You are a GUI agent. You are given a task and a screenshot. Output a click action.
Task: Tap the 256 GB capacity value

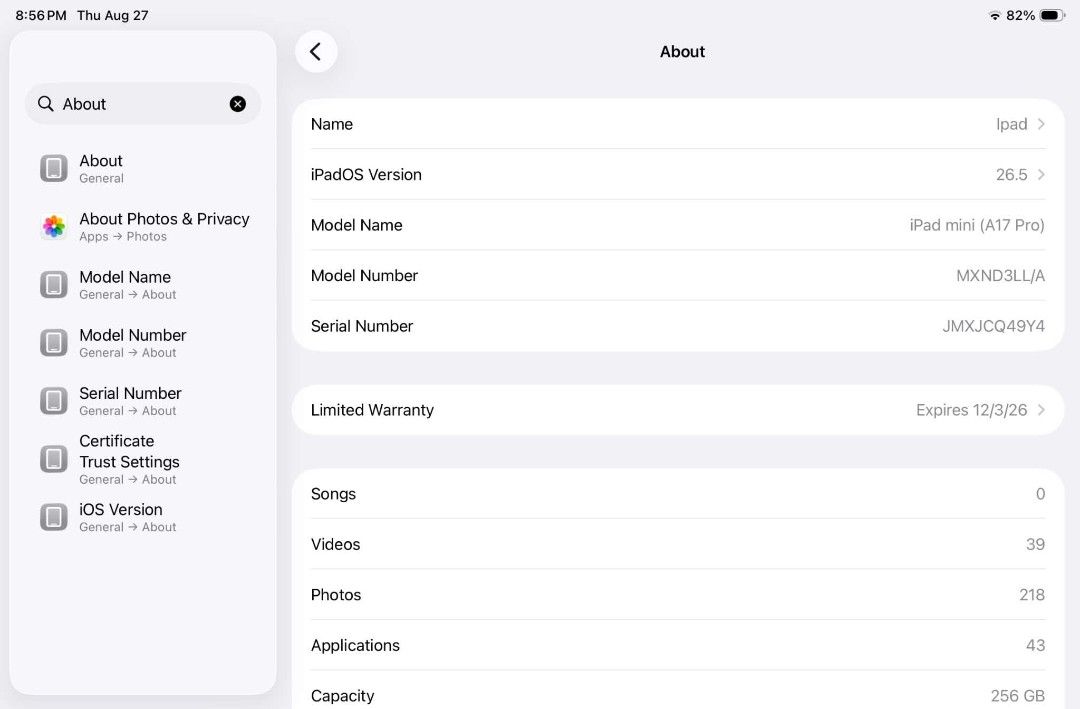(1017, 696)
